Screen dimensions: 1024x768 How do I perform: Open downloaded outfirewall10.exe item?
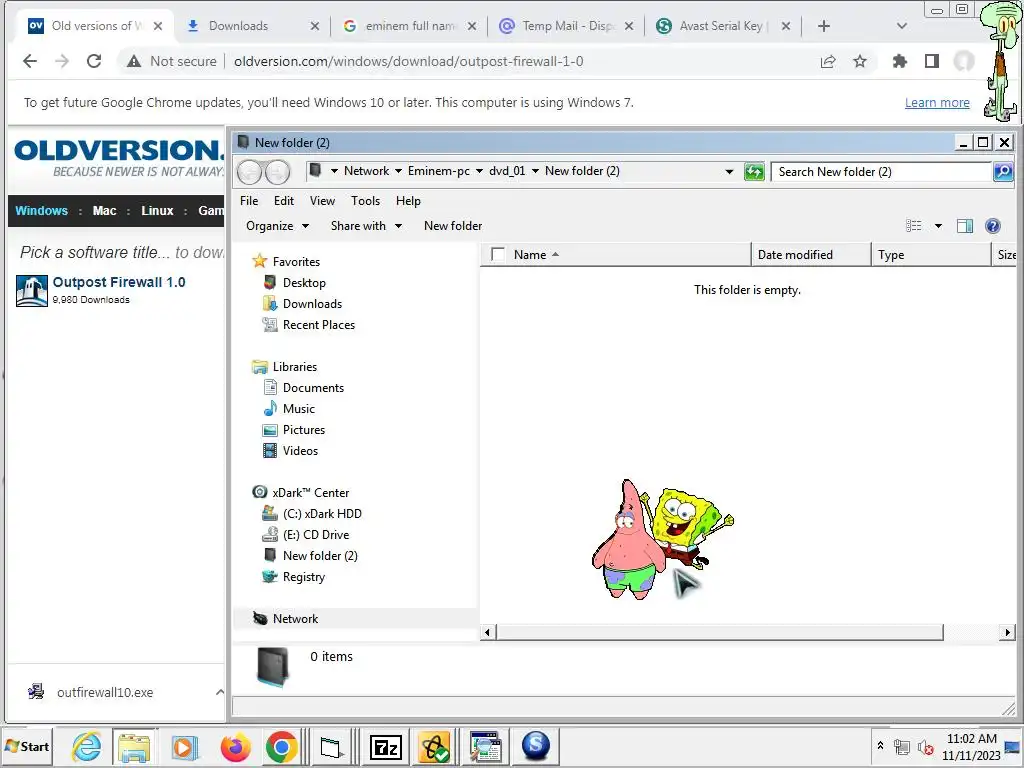[104, 692]
